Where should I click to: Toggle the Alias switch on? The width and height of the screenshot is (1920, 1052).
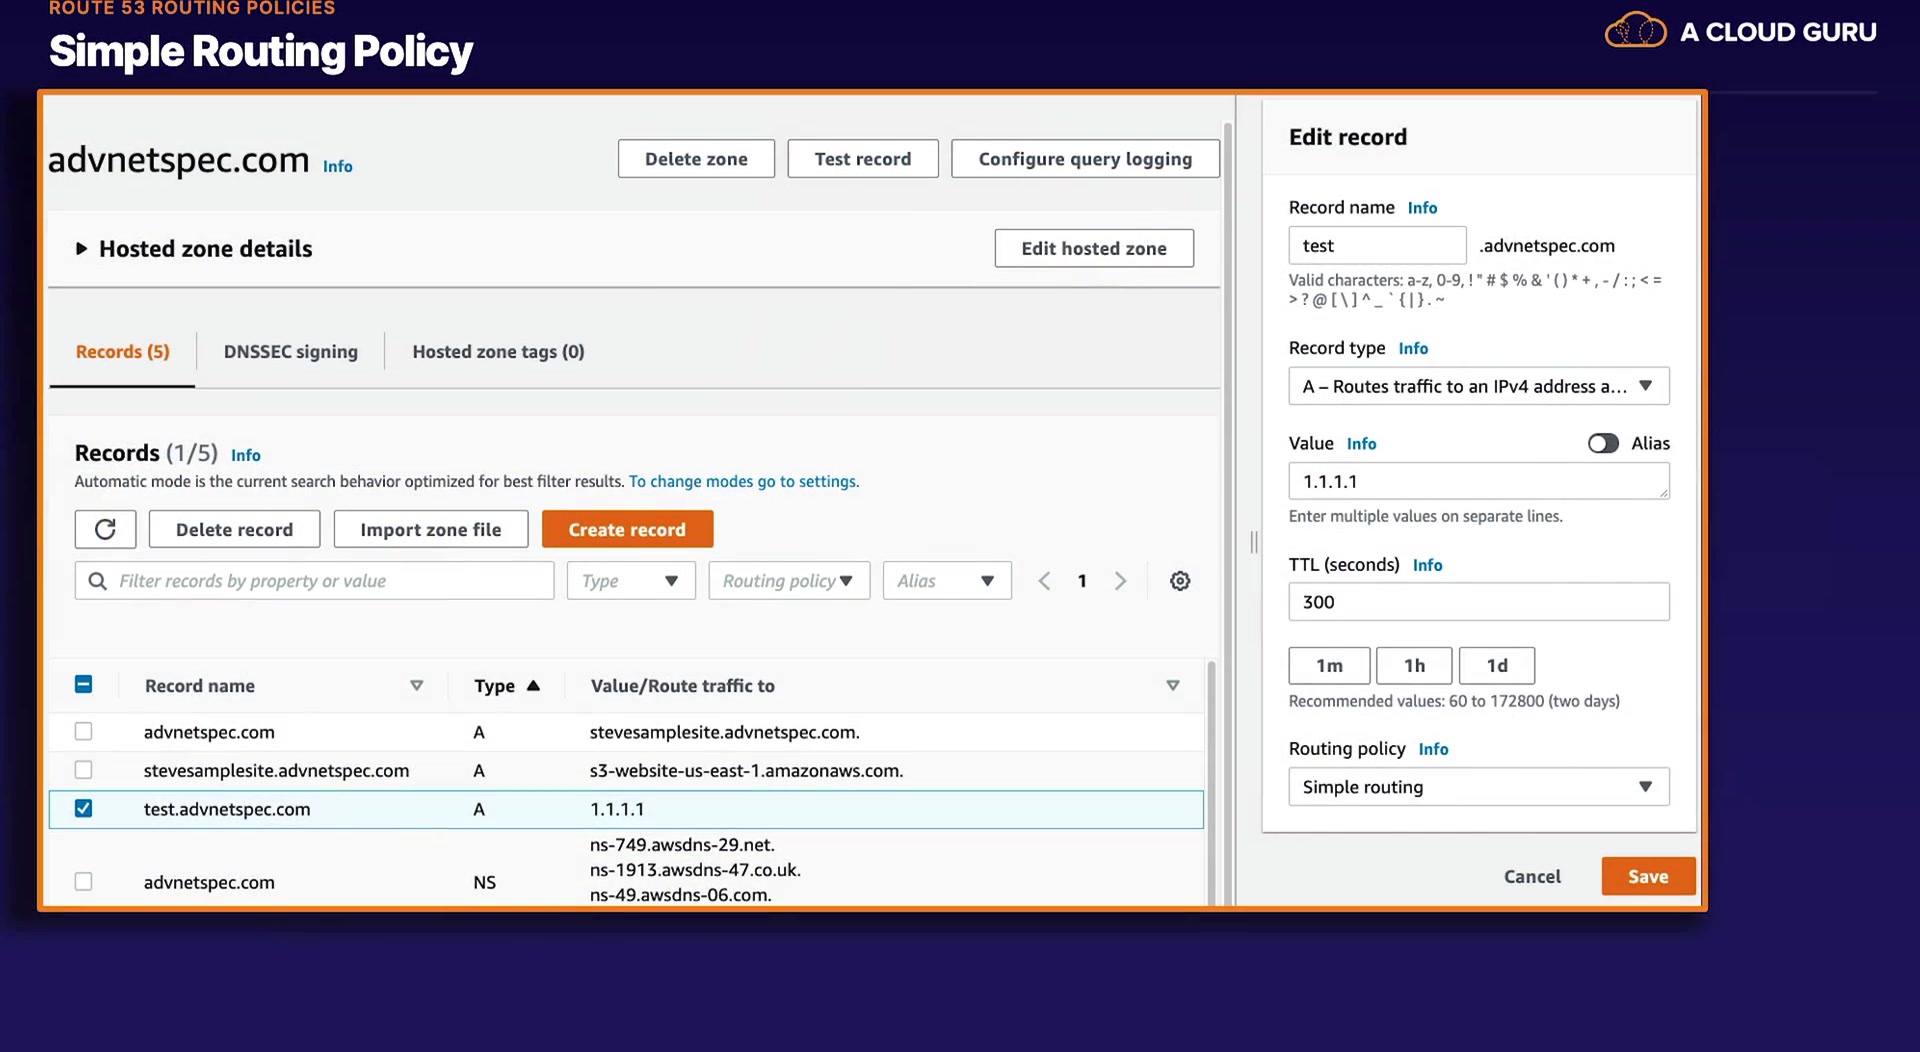pyautogui.click(x=1603, y=443)
